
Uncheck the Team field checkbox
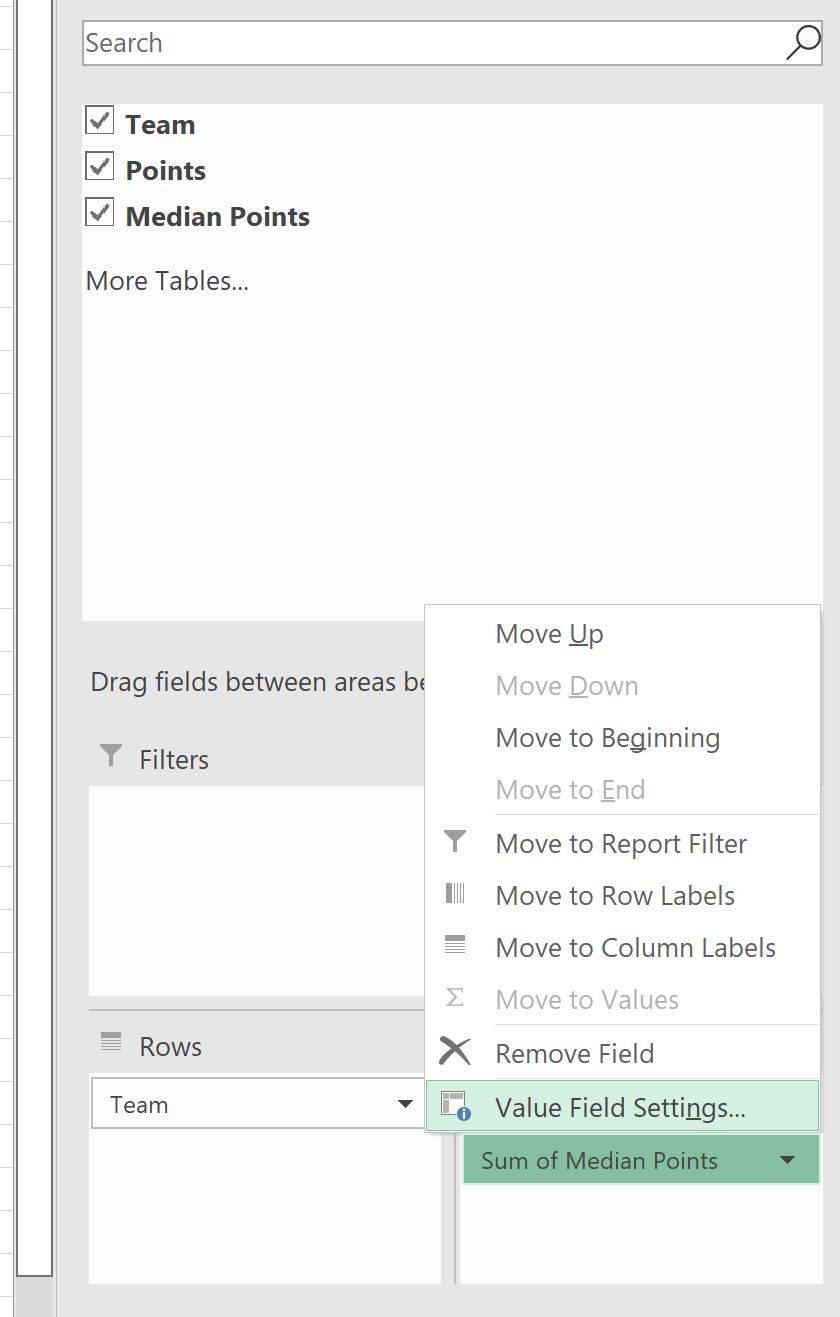tap(100, 122)
